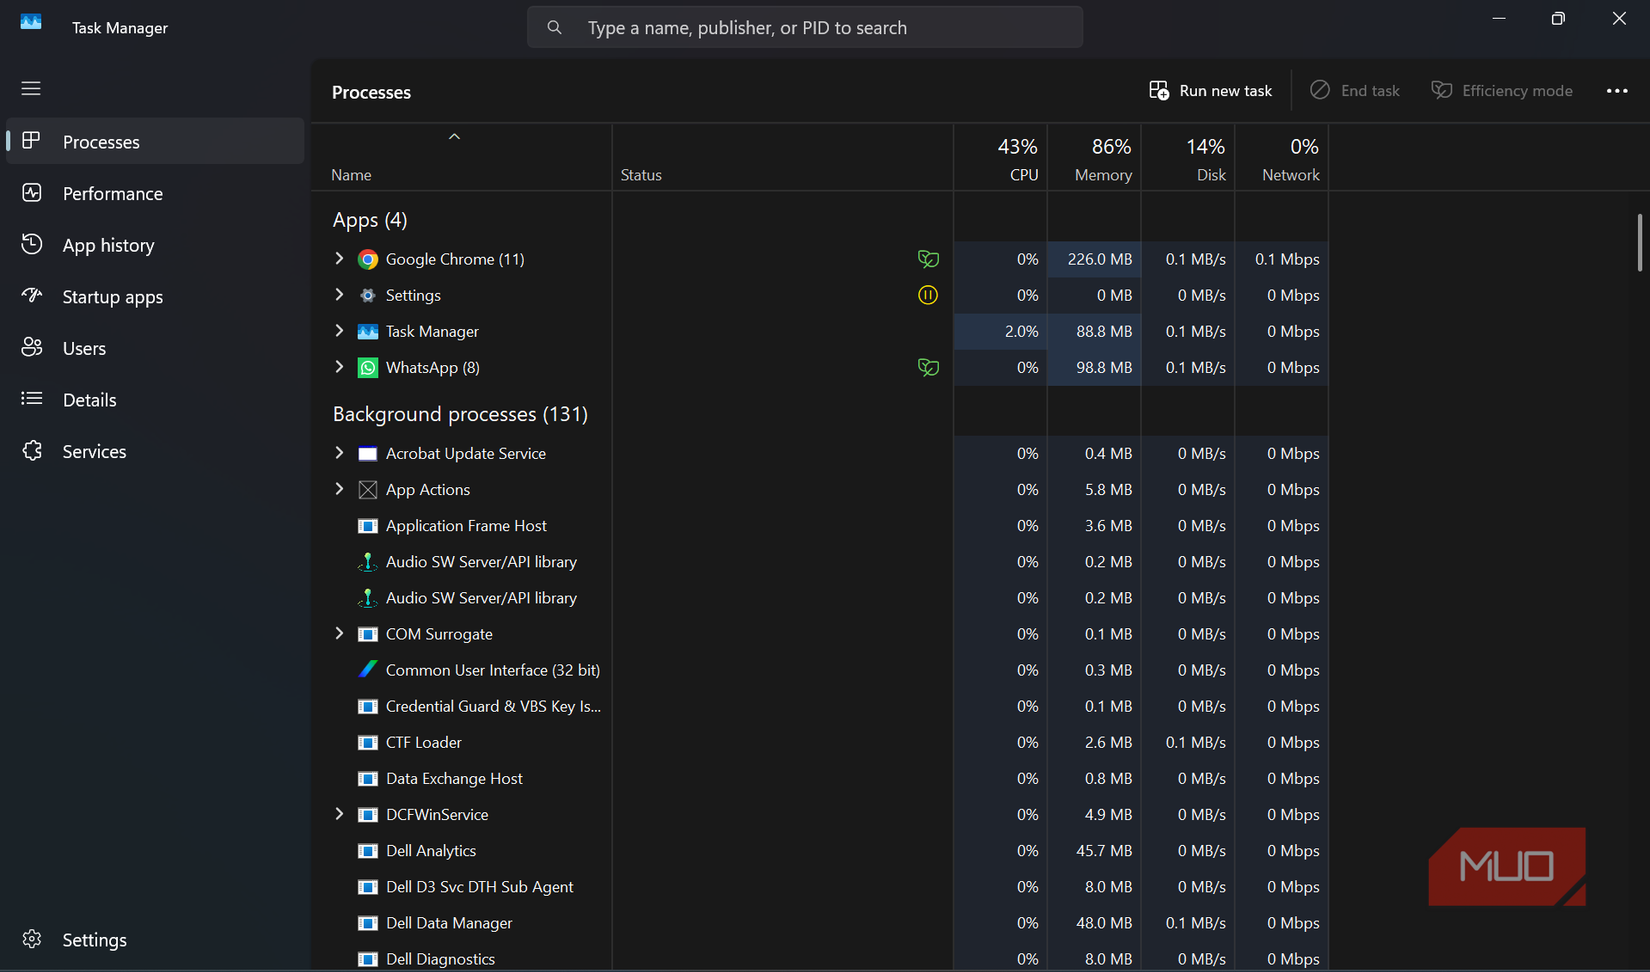Click Chrome's efficiency mode leaf icon
Screen dimensions: 1650x972
(928, 259)
